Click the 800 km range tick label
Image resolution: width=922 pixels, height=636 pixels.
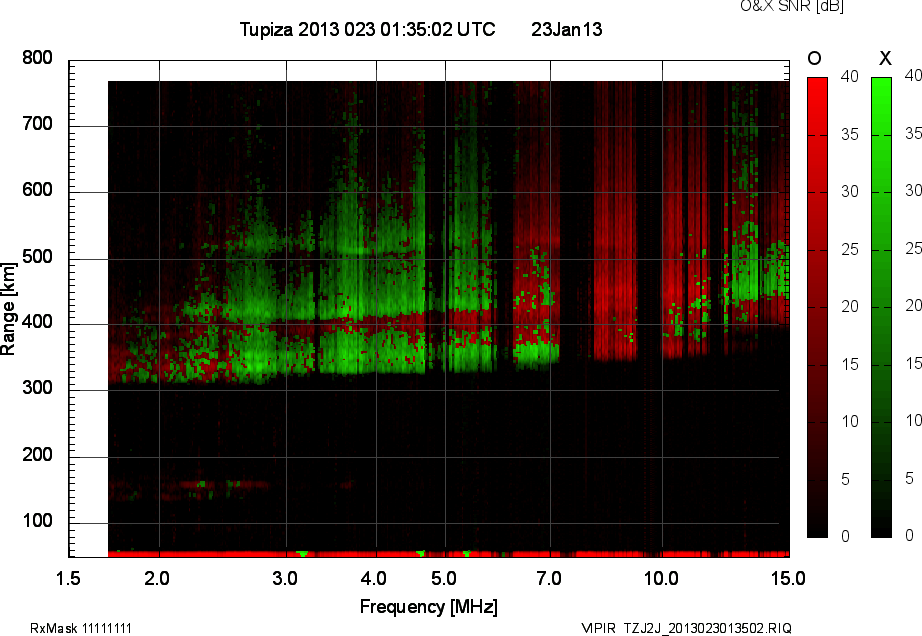[37, 59]
